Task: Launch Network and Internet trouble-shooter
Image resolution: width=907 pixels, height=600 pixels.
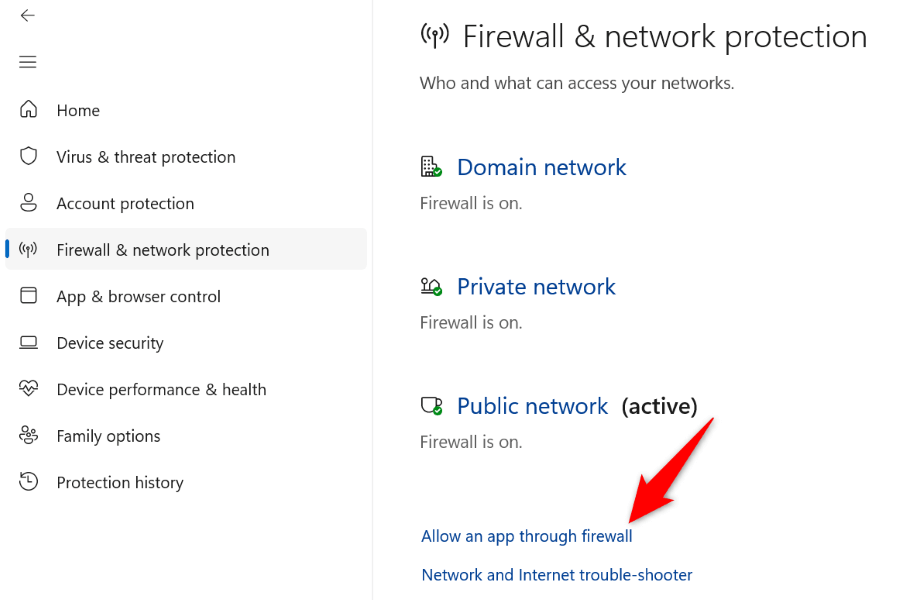Action: [556, 575]
